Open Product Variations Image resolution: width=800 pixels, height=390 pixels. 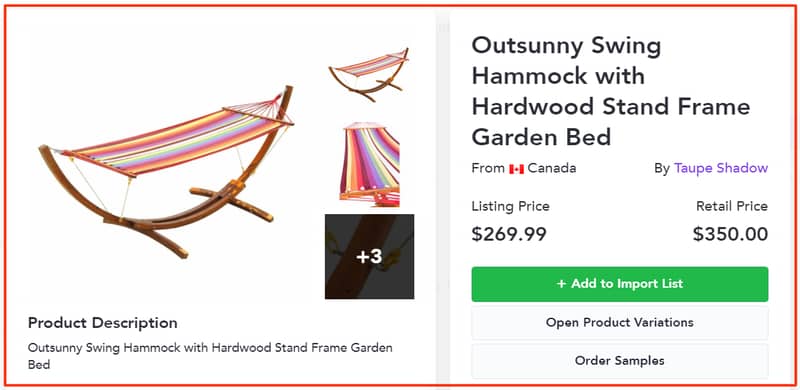[619, 323]
